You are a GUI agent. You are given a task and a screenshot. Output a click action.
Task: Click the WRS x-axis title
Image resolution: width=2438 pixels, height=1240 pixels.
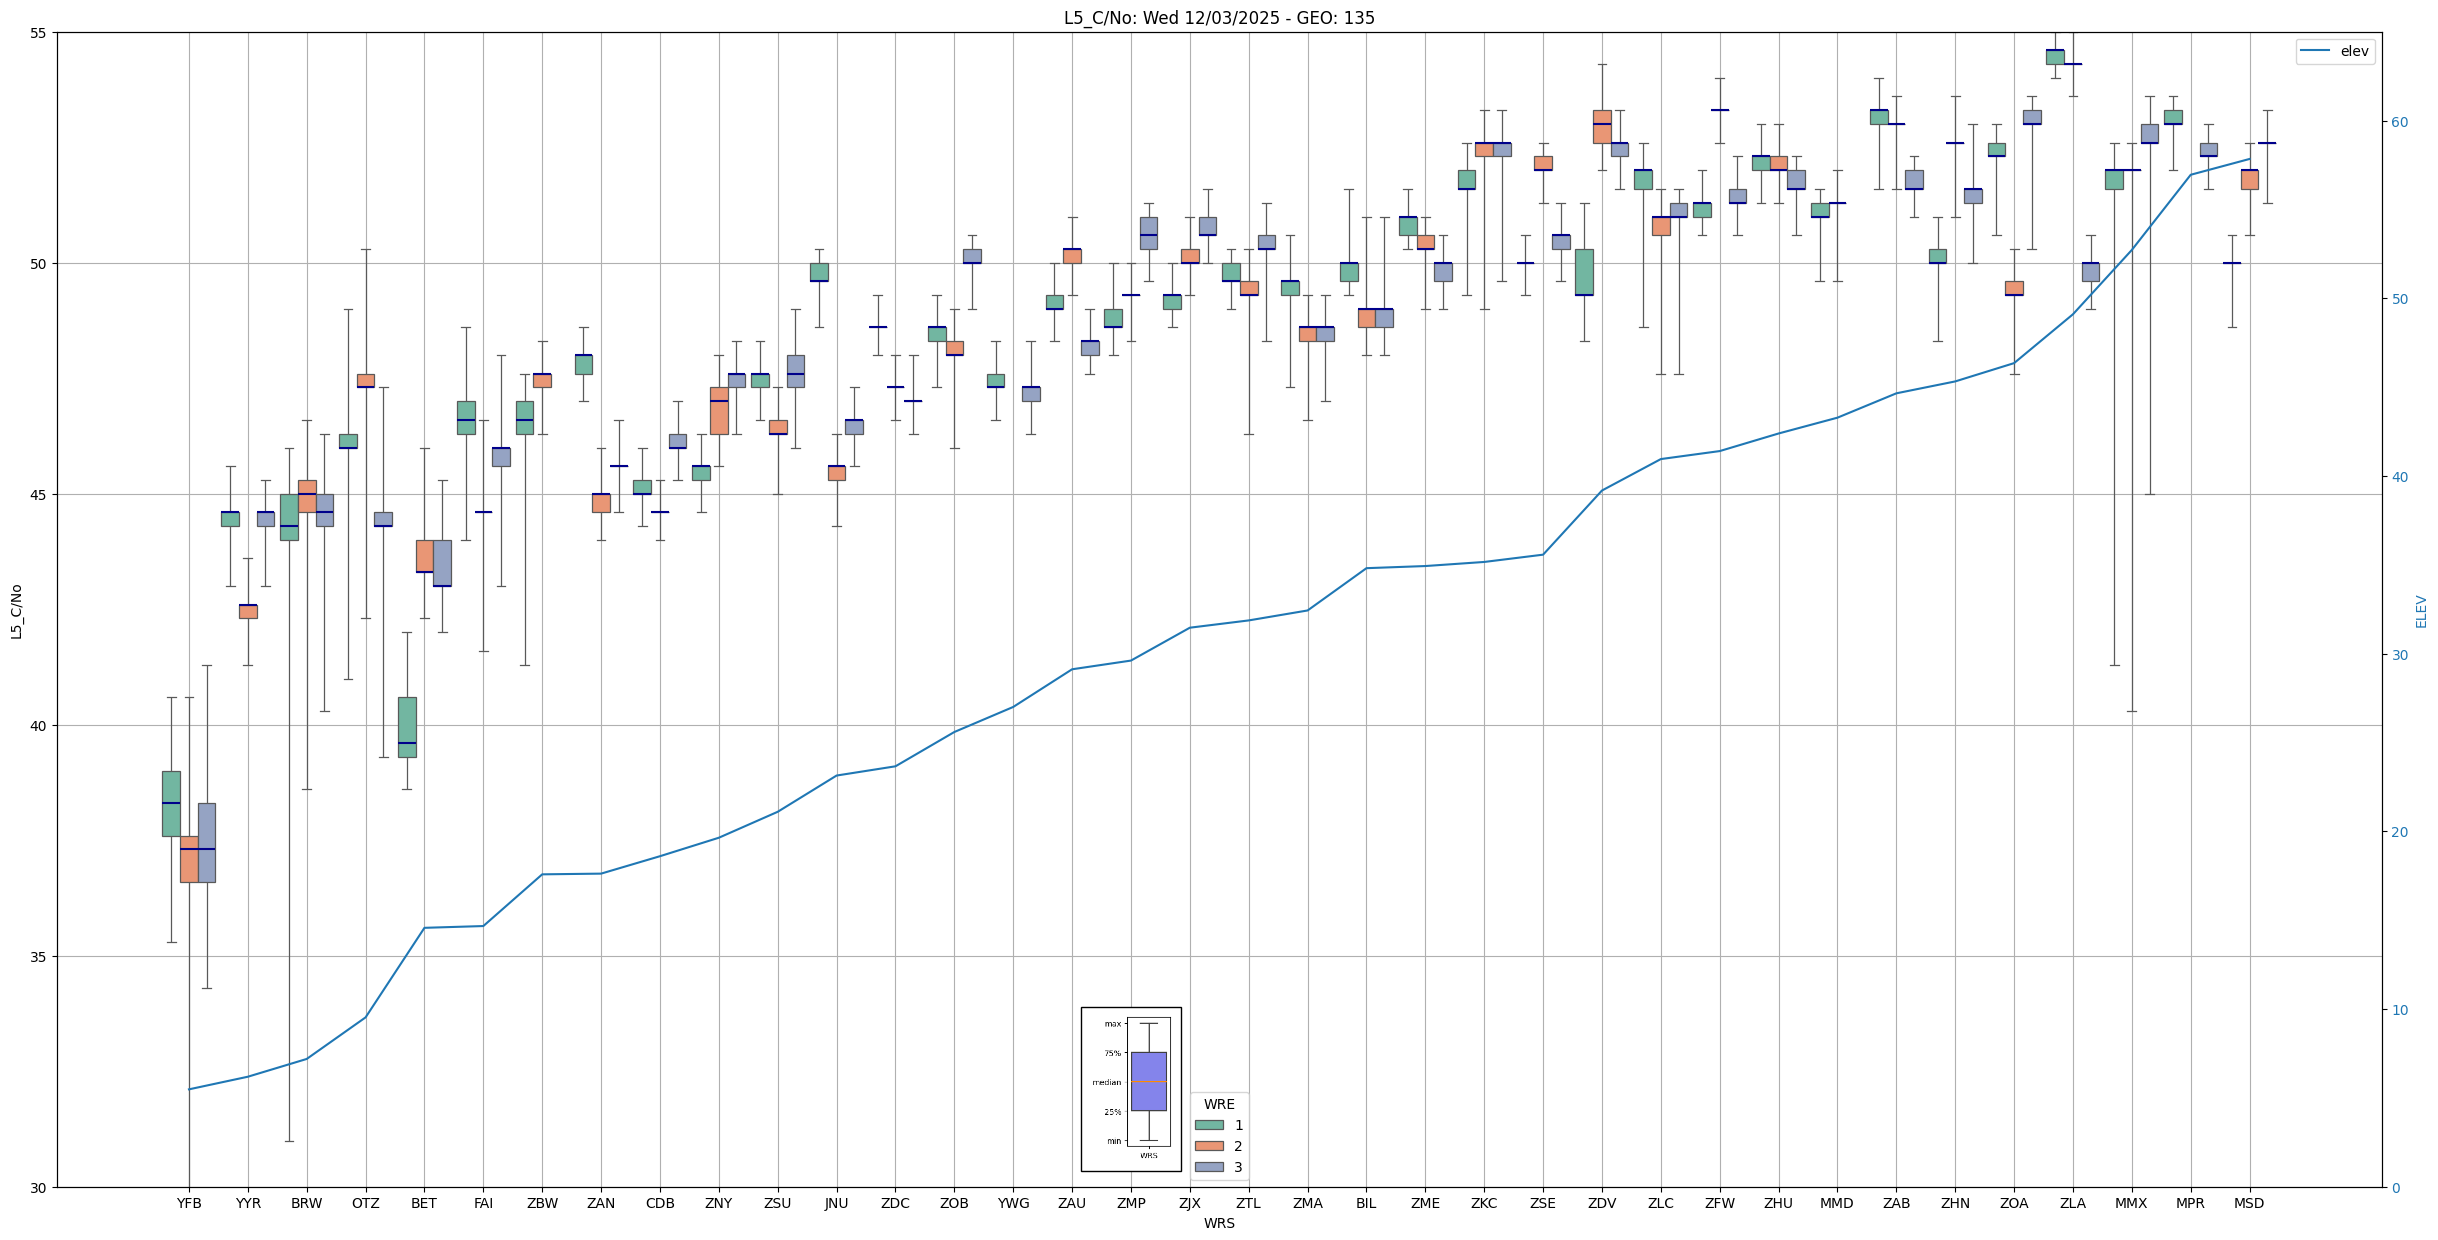[1219, 1223]
